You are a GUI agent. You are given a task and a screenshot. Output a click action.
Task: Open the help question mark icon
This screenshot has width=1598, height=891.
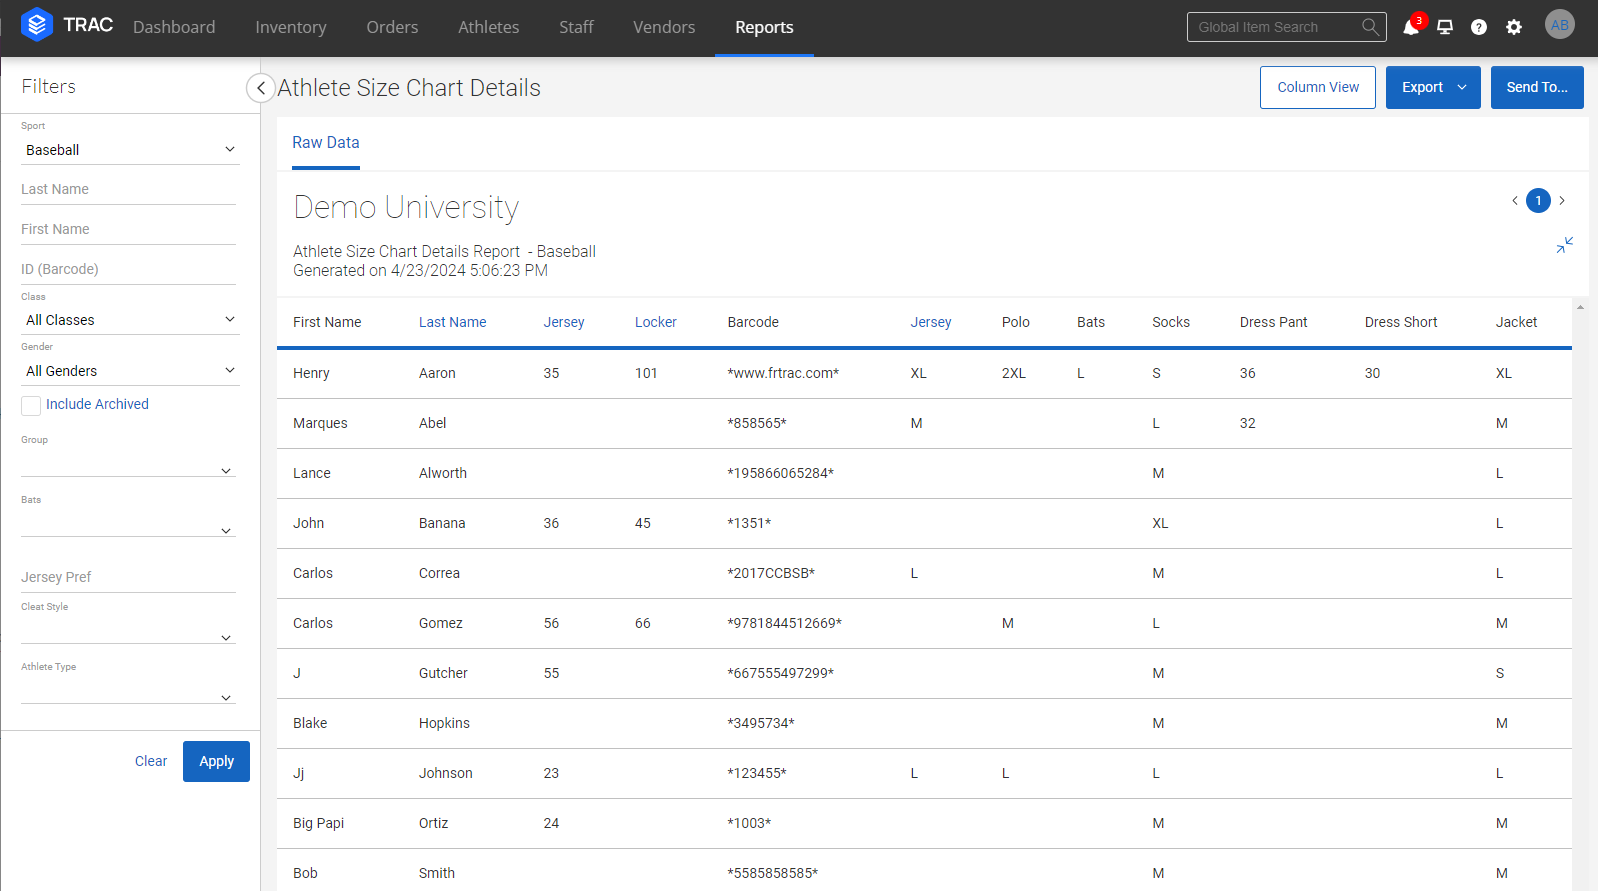tap(1479, 27)
